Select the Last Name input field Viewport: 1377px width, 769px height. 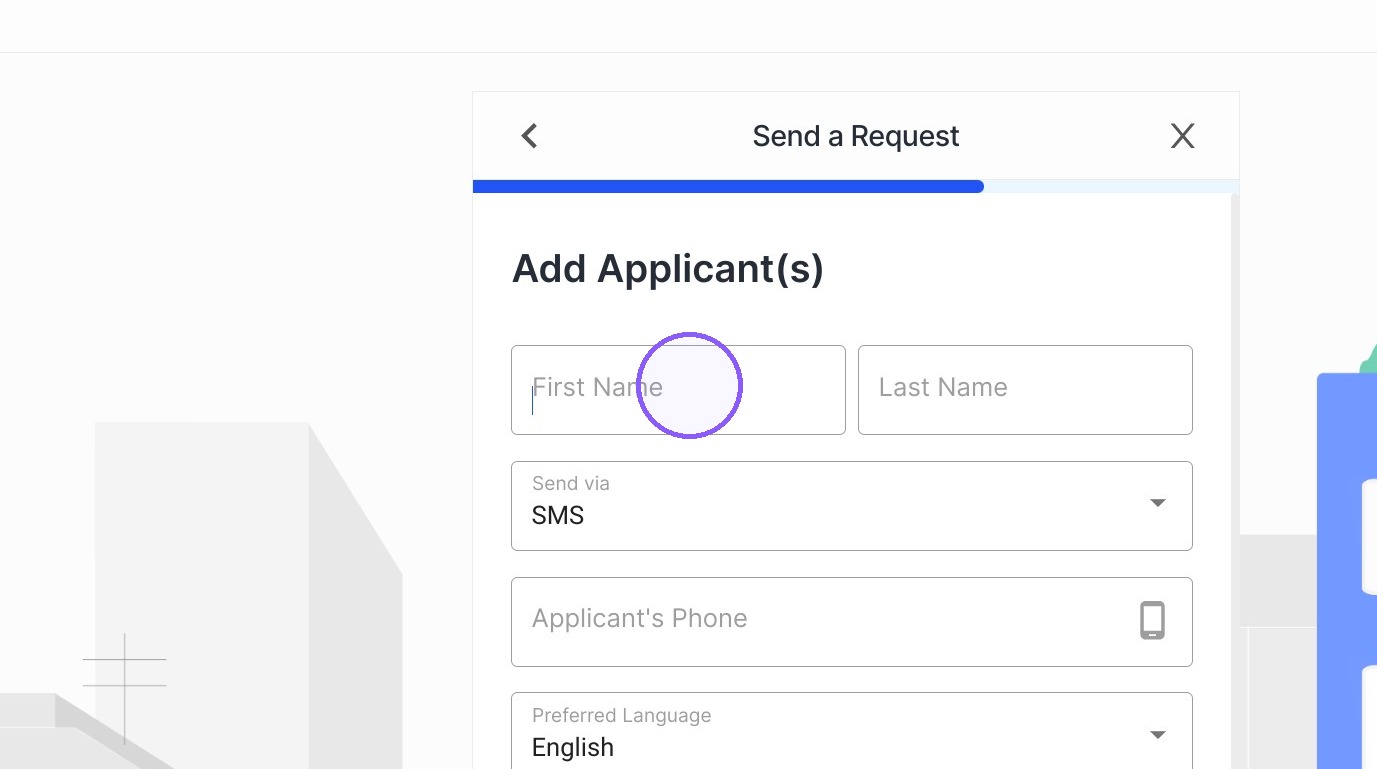tap(1025, 390)
